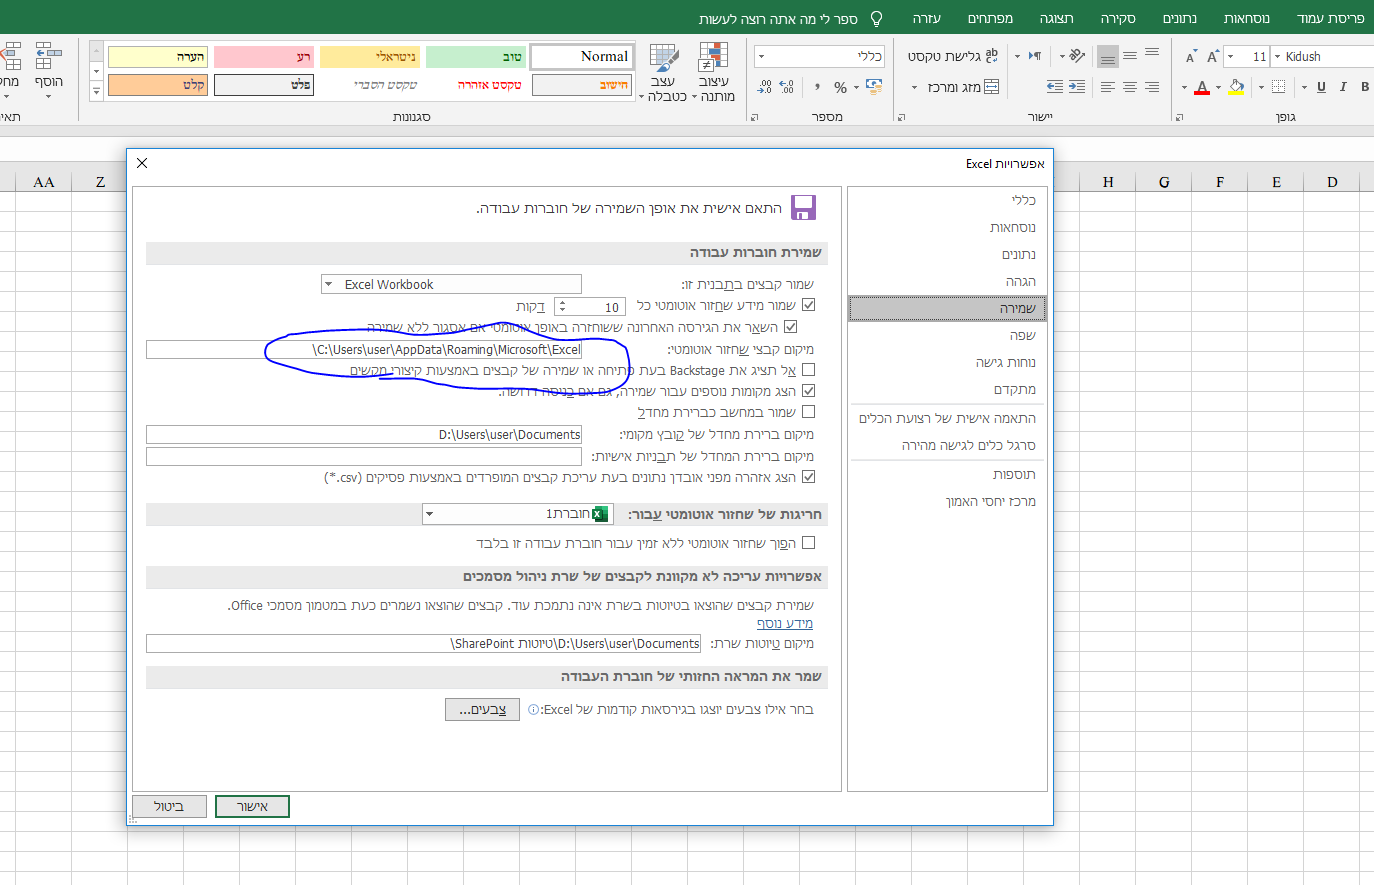Click the Decrease Indent icon
Viewport: 1374px width, 885px height.
pos(1077,87)
